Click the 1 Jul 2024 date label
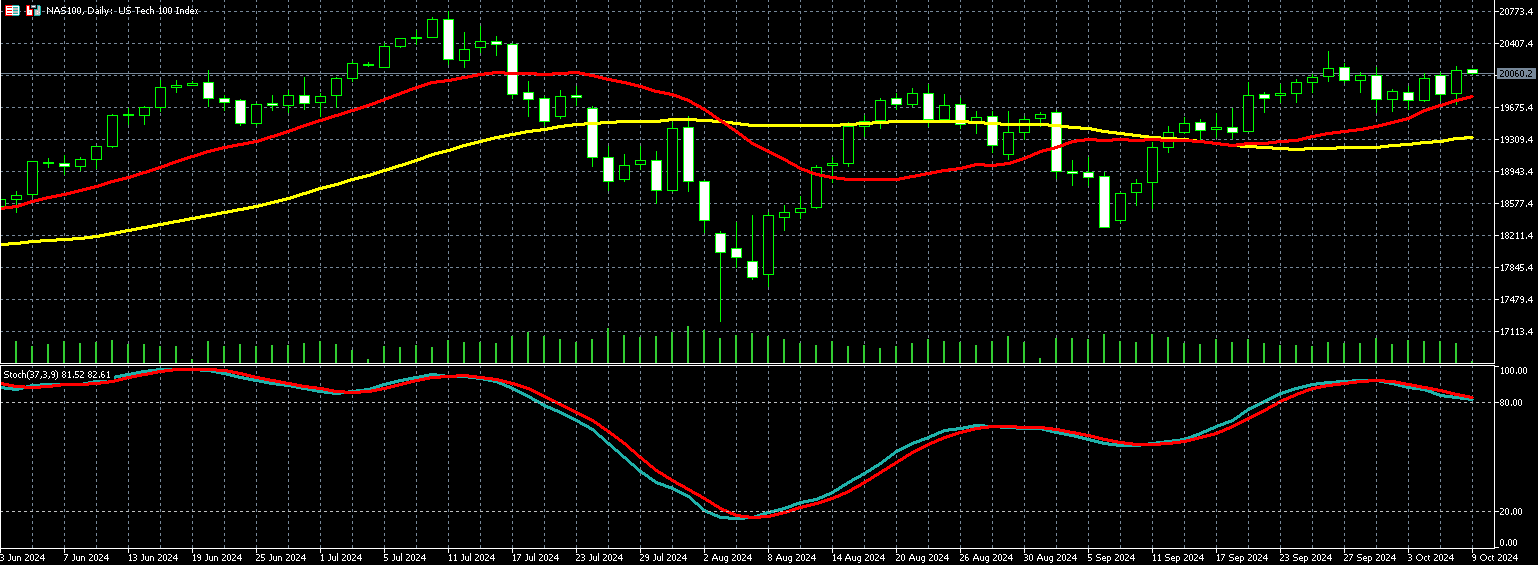 click(343, 557)
